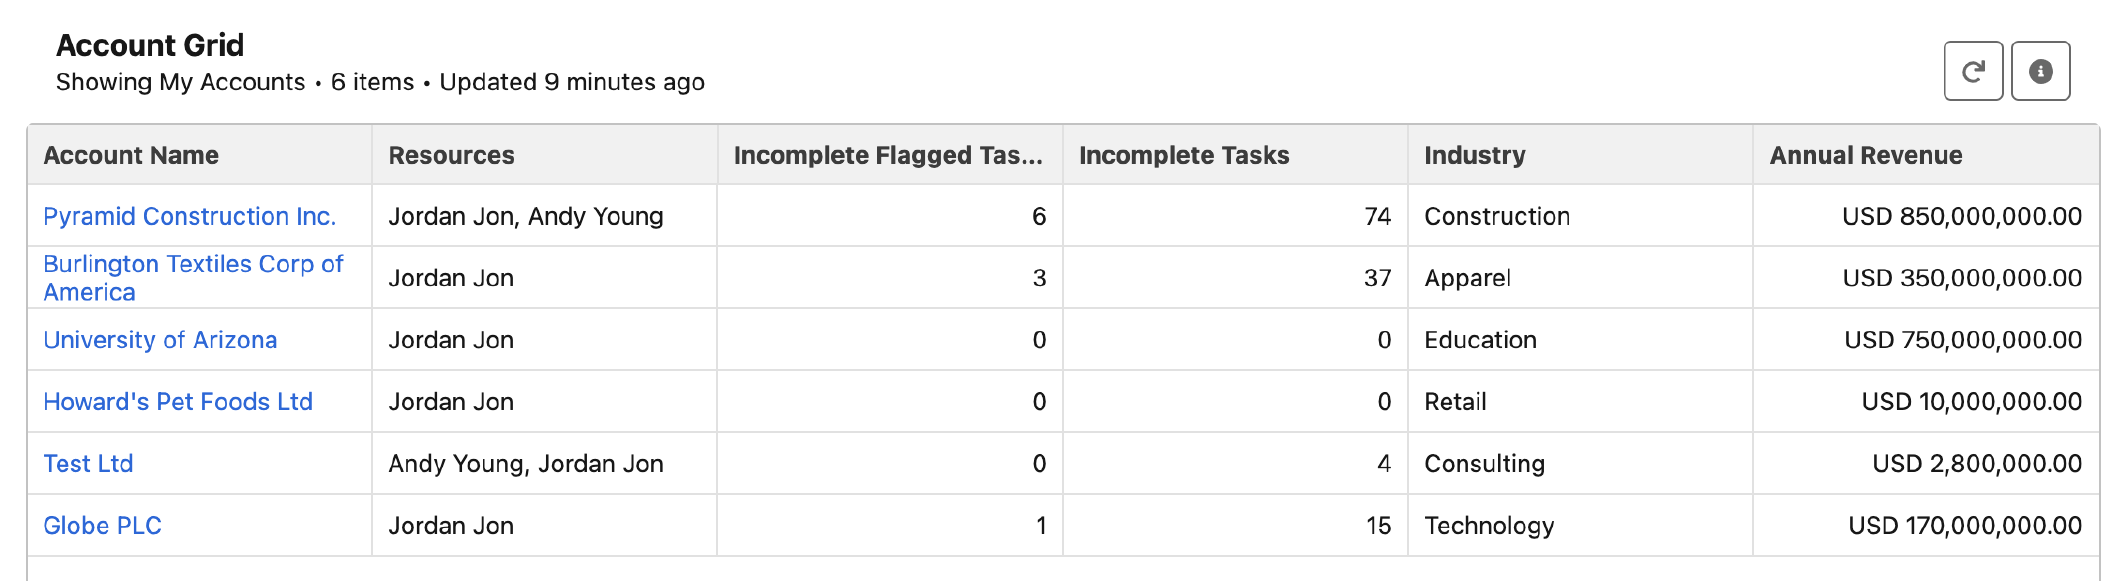
Task: Click the Technology industry cell
Action: click(x=1489, y=526)
